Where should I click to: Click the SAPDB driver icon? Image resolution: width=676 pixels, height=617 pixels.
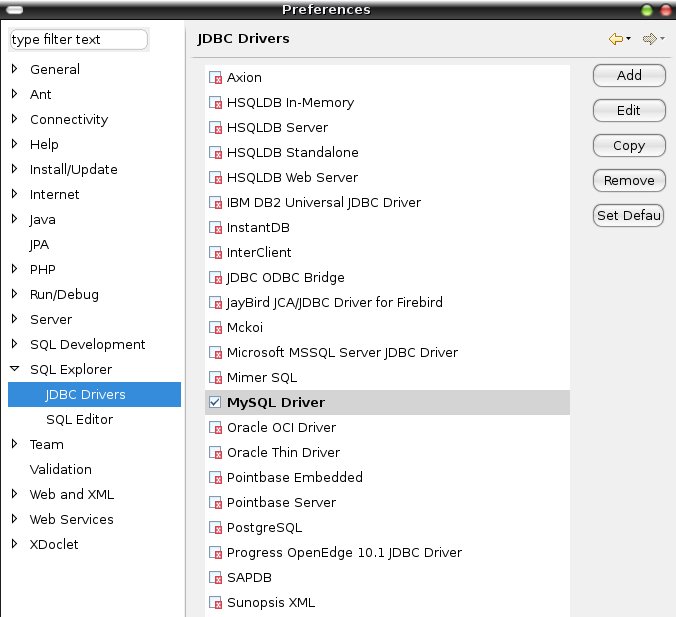(x=215, y=578)
